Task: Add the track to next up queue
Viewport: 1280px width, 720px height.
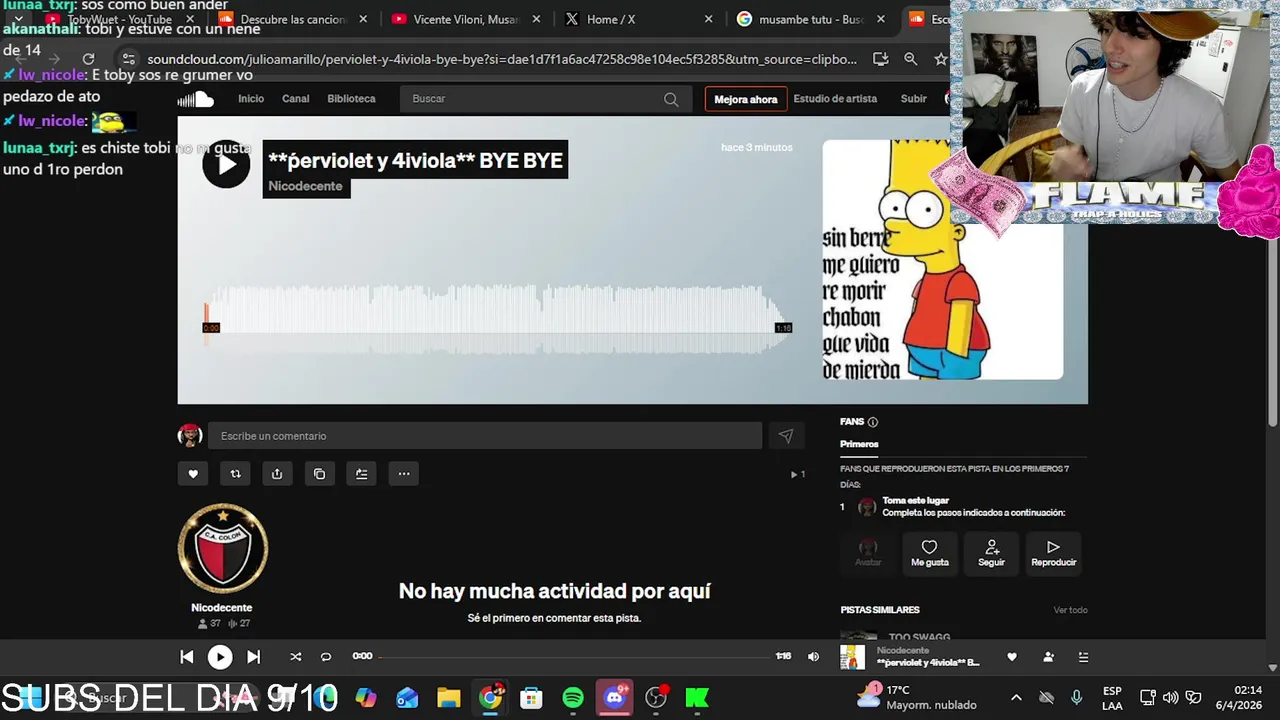Action: tap(361, 474)
